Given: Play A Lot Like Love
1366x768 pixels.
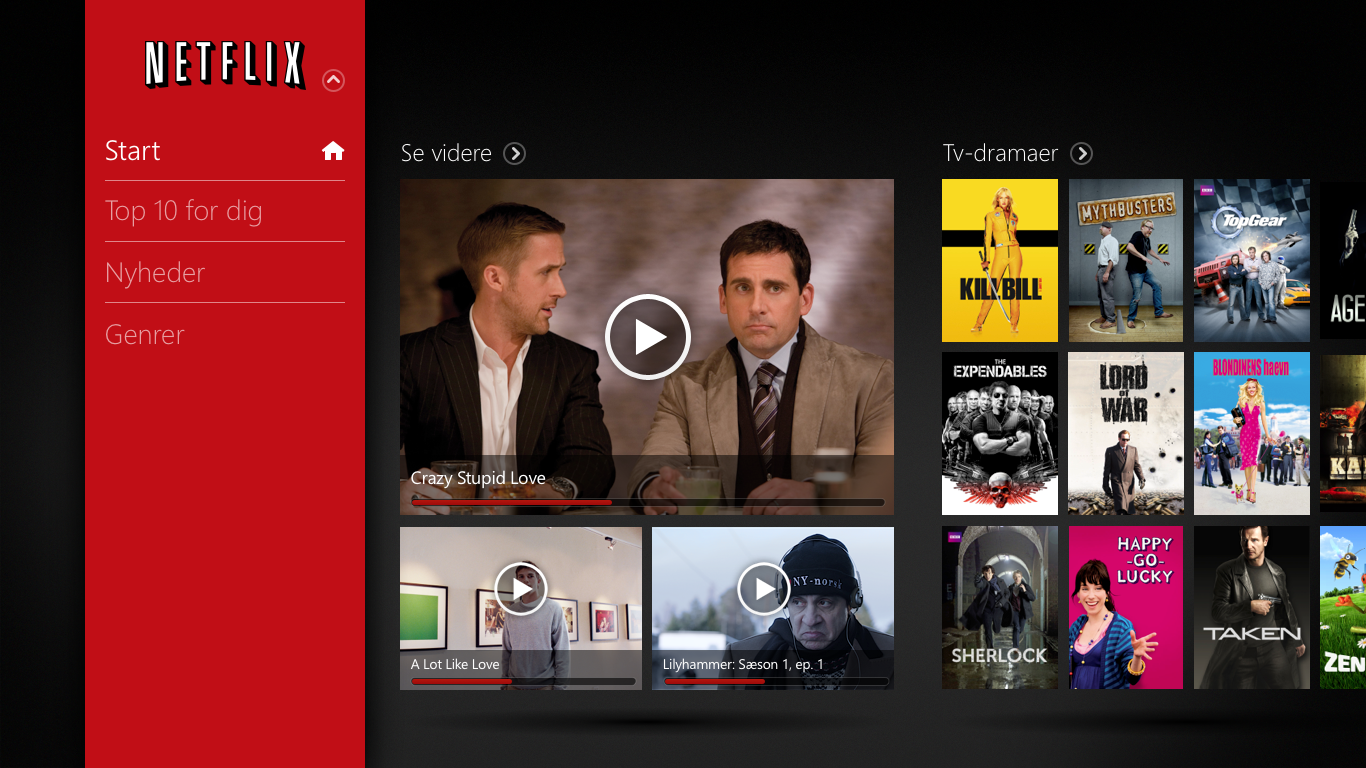Looking at the screenshot, I should coord(521,590).
